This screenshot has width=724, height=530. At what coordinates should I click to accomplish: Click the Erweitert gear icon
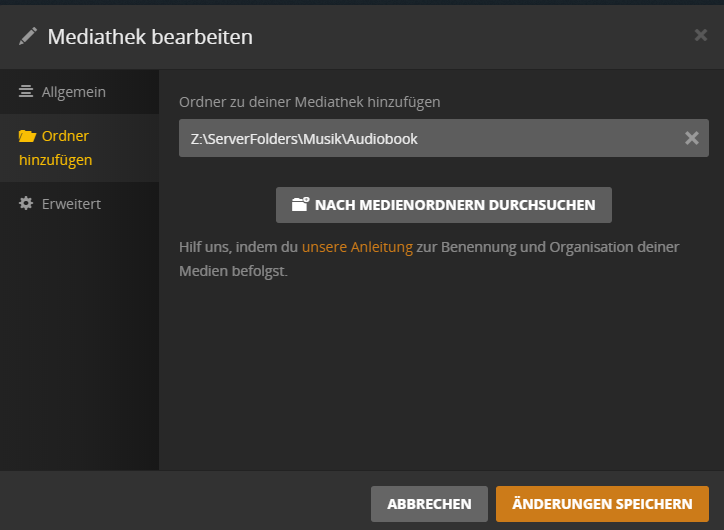tap(26, 203)
